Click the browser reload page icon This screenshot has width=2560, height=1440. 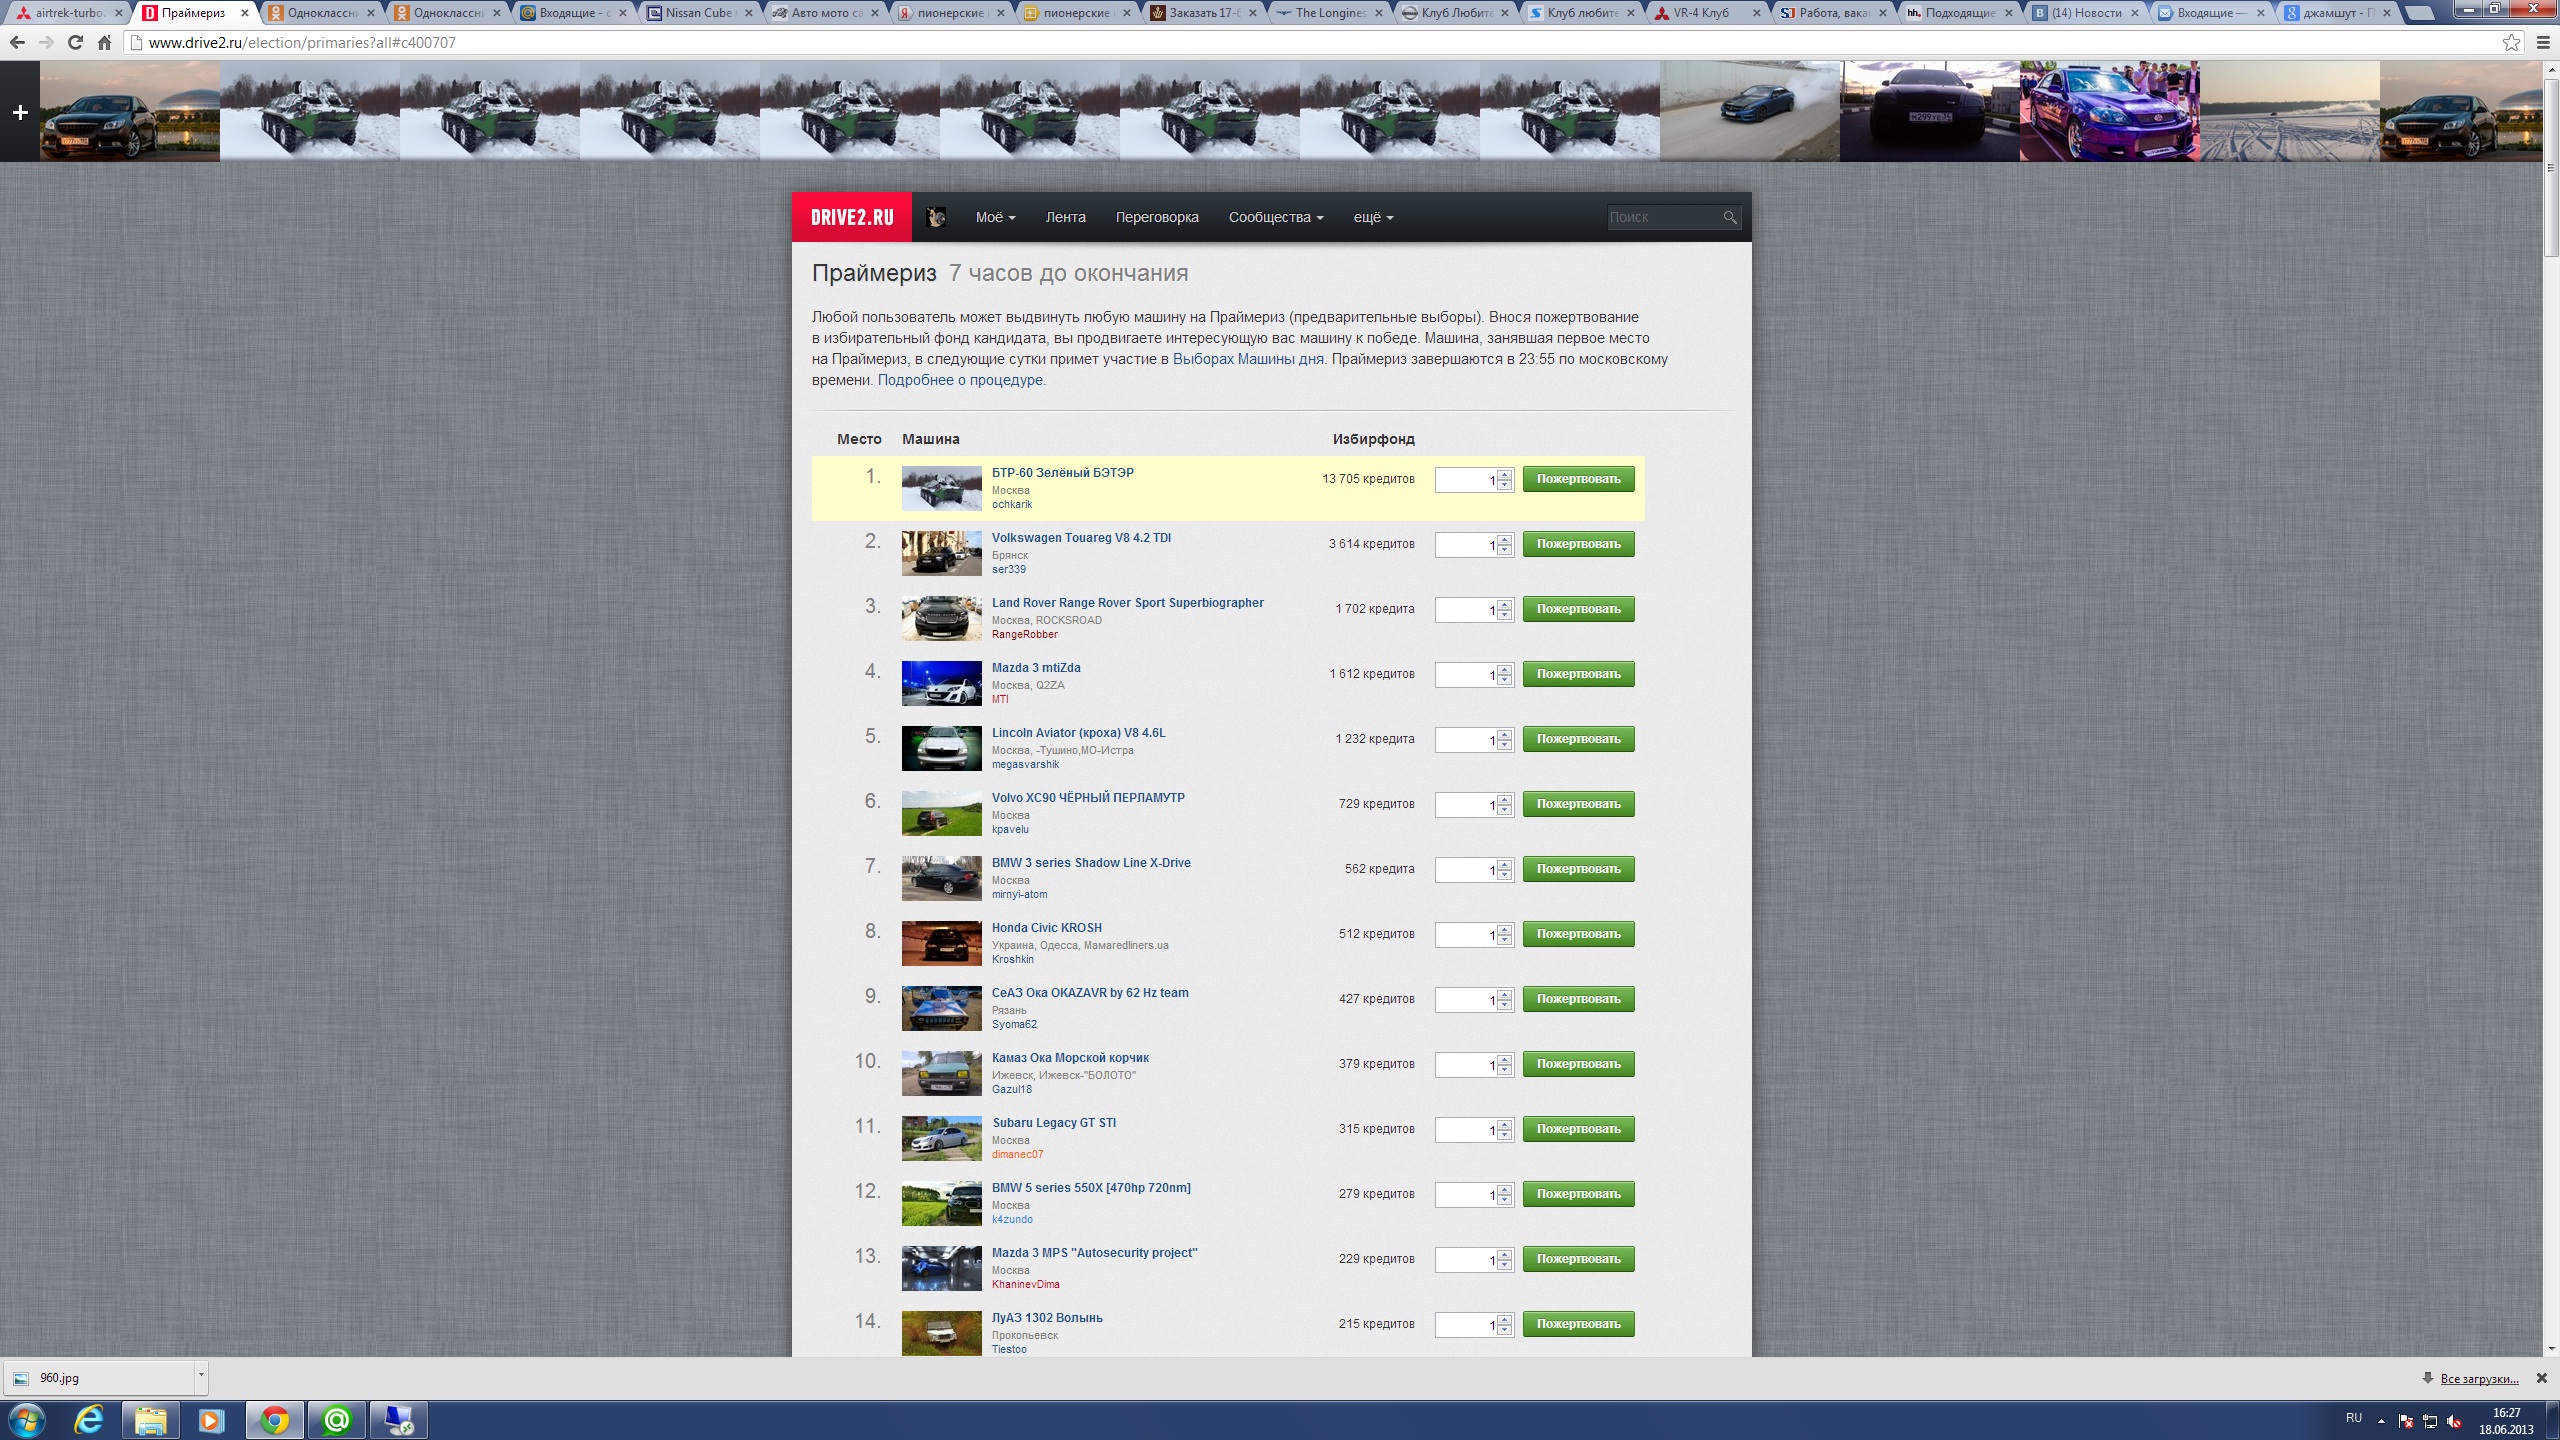[x=75, y=43]
